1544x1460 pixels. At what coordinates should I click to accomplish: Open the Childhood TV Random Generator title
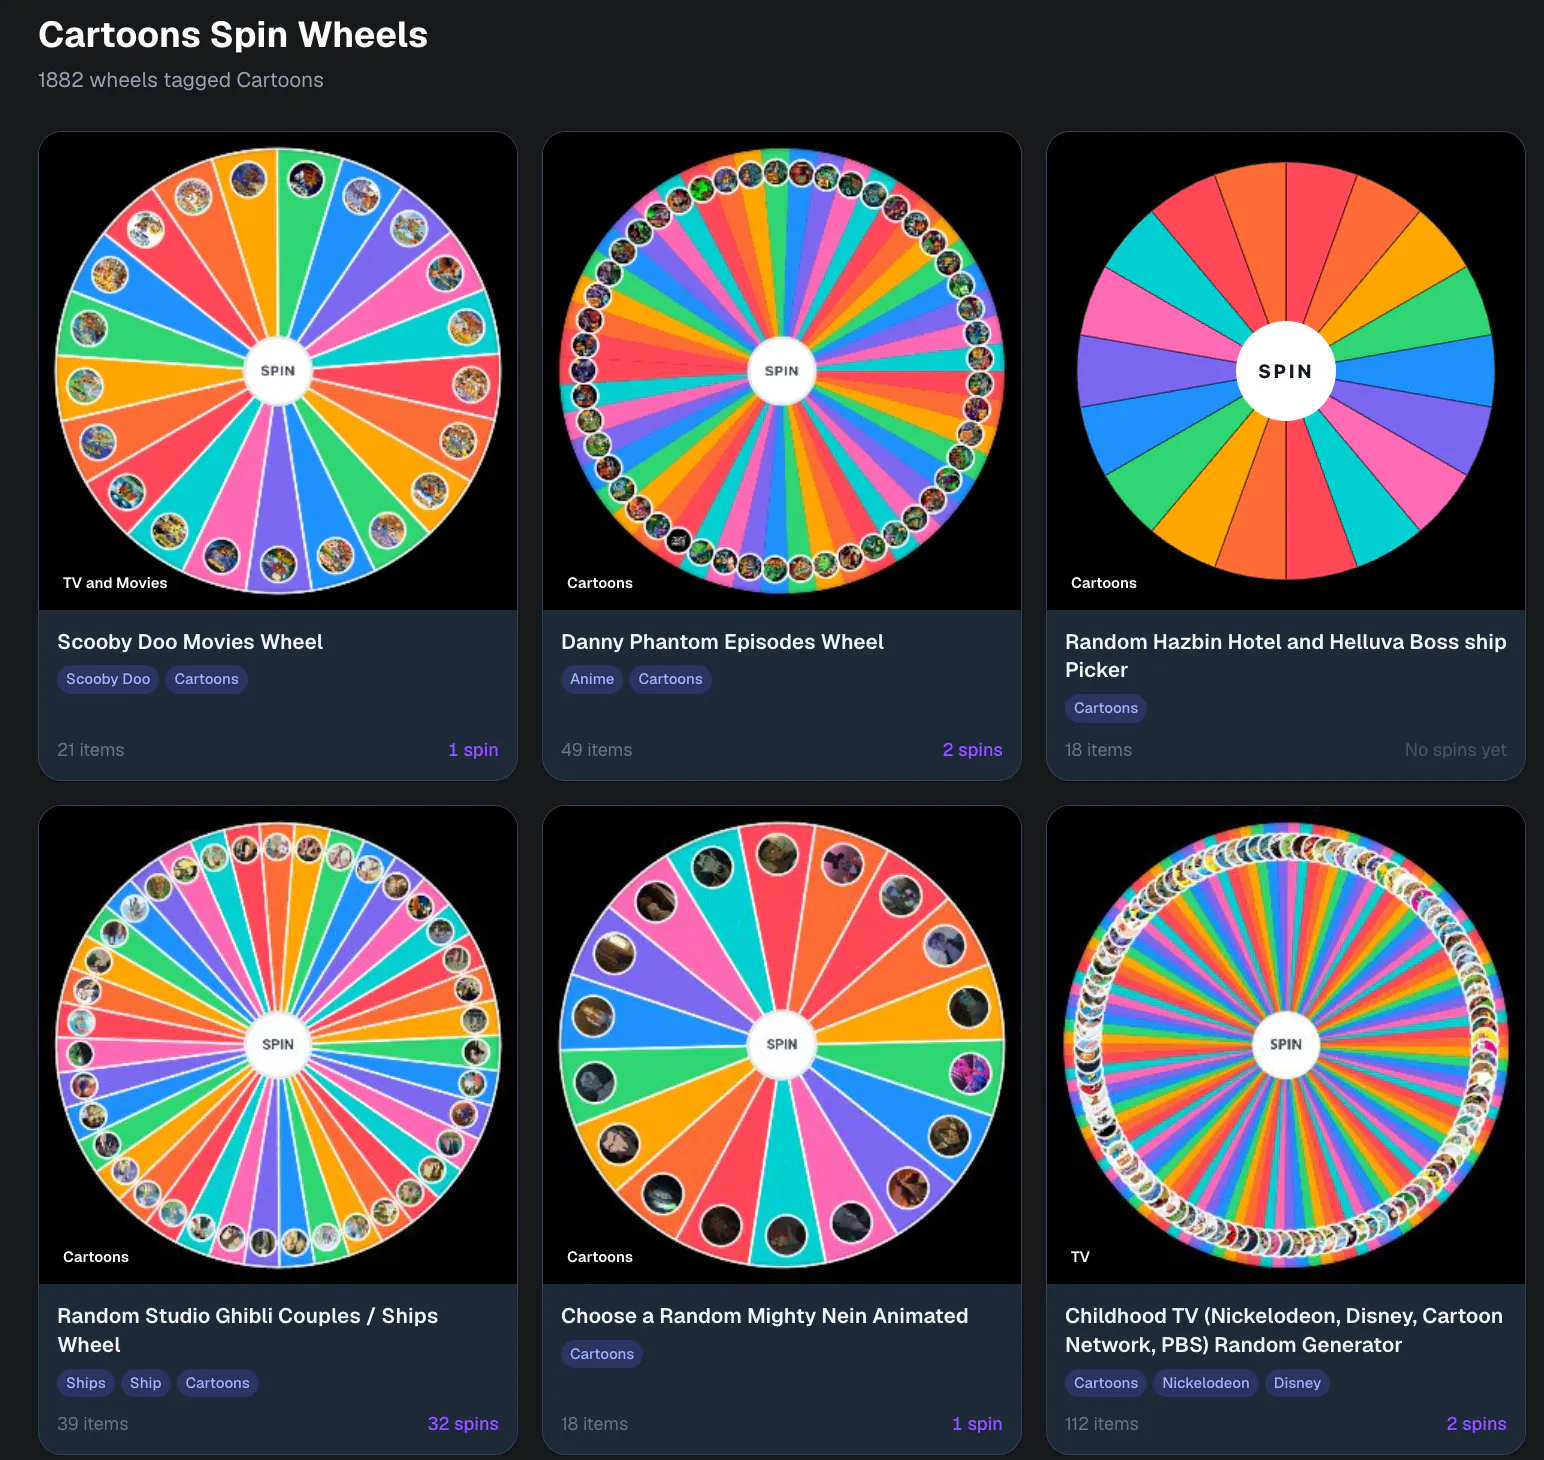click(1284, 1330)
